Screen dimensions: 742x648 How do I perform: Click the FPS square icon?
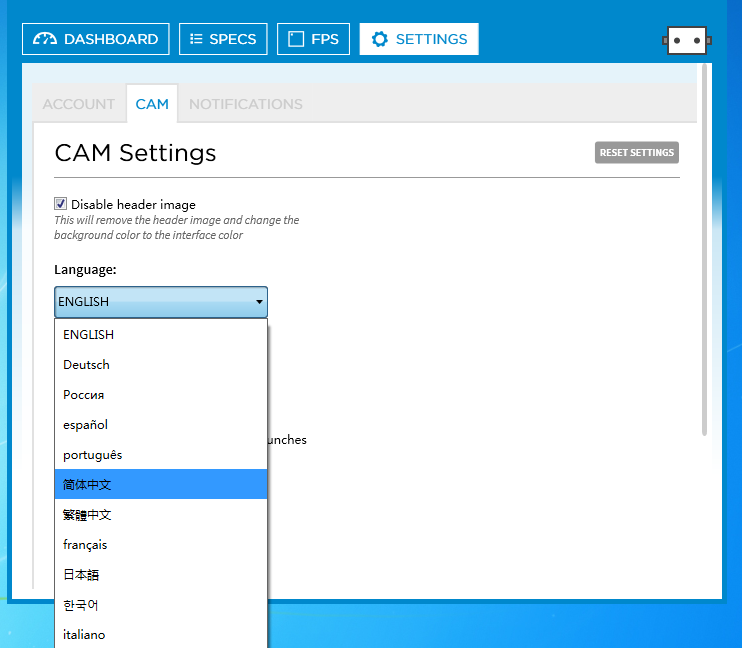pos(296,39)
